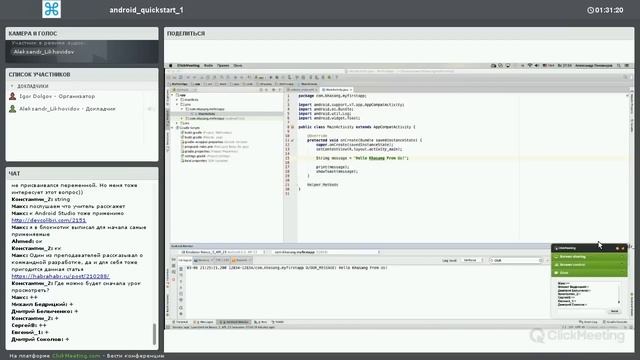Click Screen control in ClickMeeting widget
Screen dimensions: 640x360
(x=589, y=265)
